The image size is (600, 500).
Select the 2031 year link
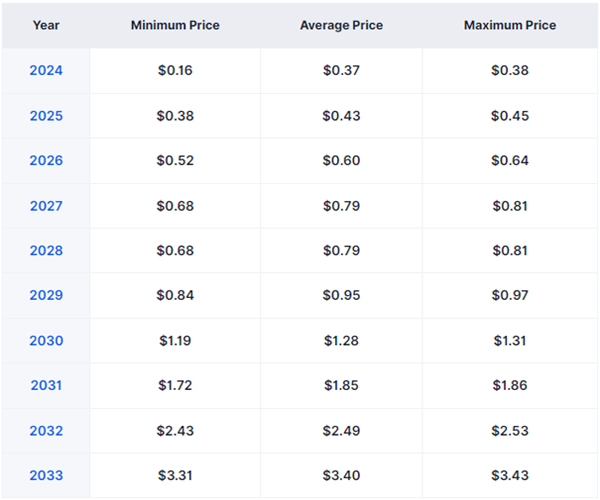(46, 386)
